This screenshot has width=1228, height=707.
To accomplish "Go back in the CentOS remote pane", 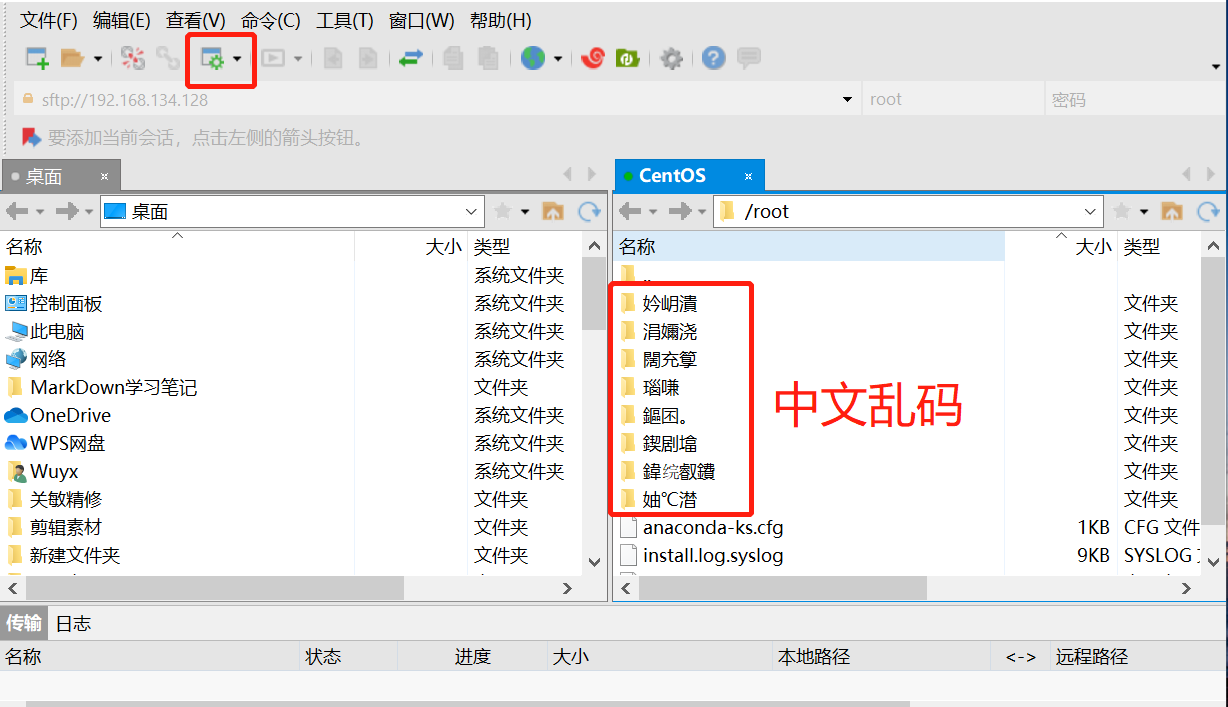I will [630, 211].
